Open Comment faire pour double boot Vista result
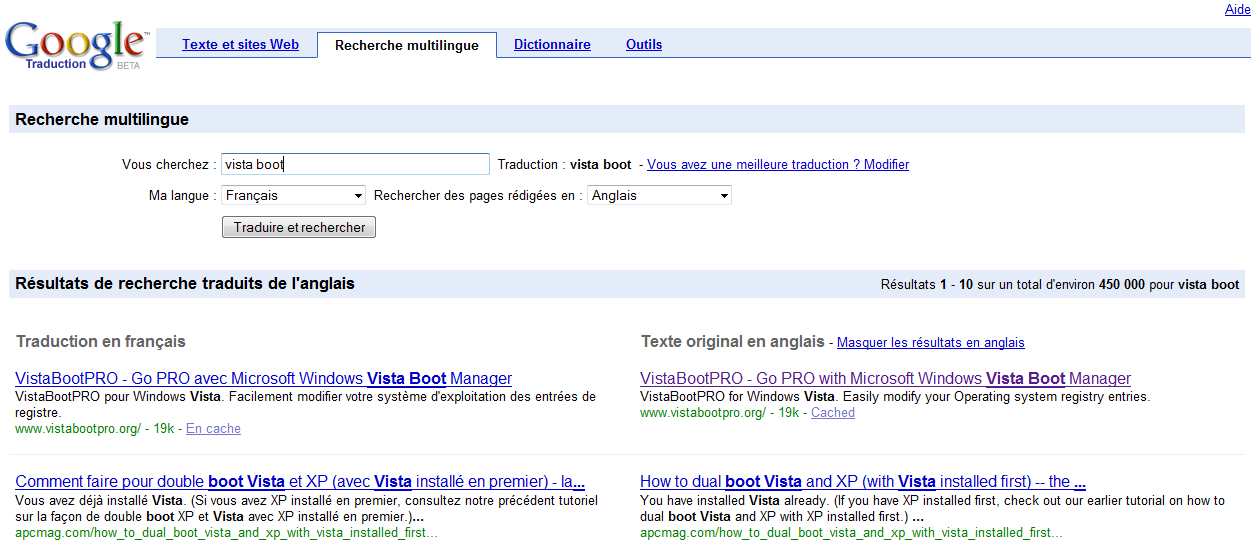This screenshot has width=1253, height=552. tap(300, 481)
